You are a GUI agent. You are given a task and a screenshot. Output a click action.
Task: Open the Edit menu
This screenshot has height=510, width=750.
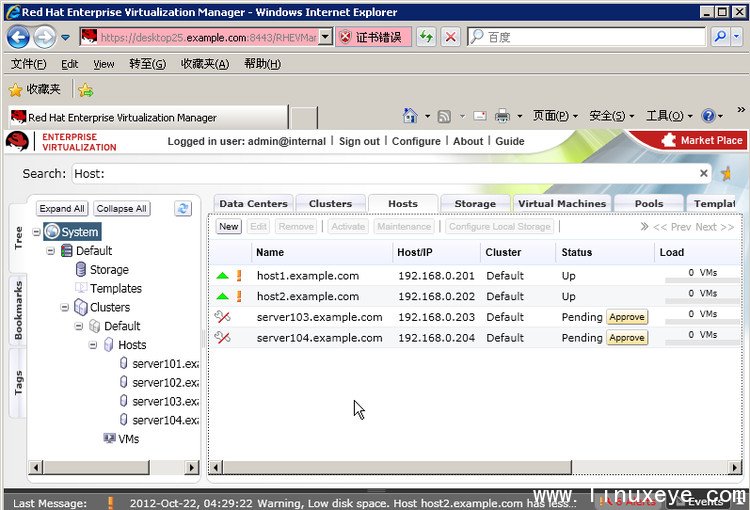point(69,64)
